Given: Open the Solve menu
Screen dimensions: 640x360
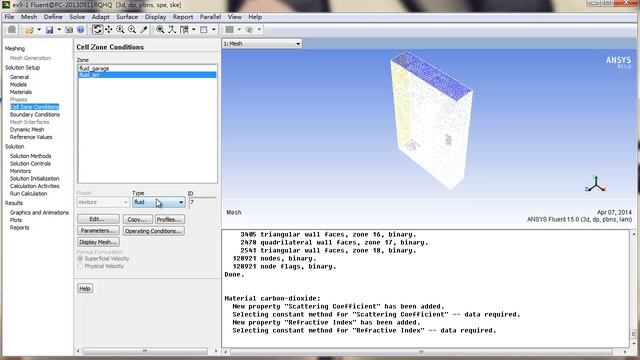Looking at the screenshot, I should (x=77, y=17).
